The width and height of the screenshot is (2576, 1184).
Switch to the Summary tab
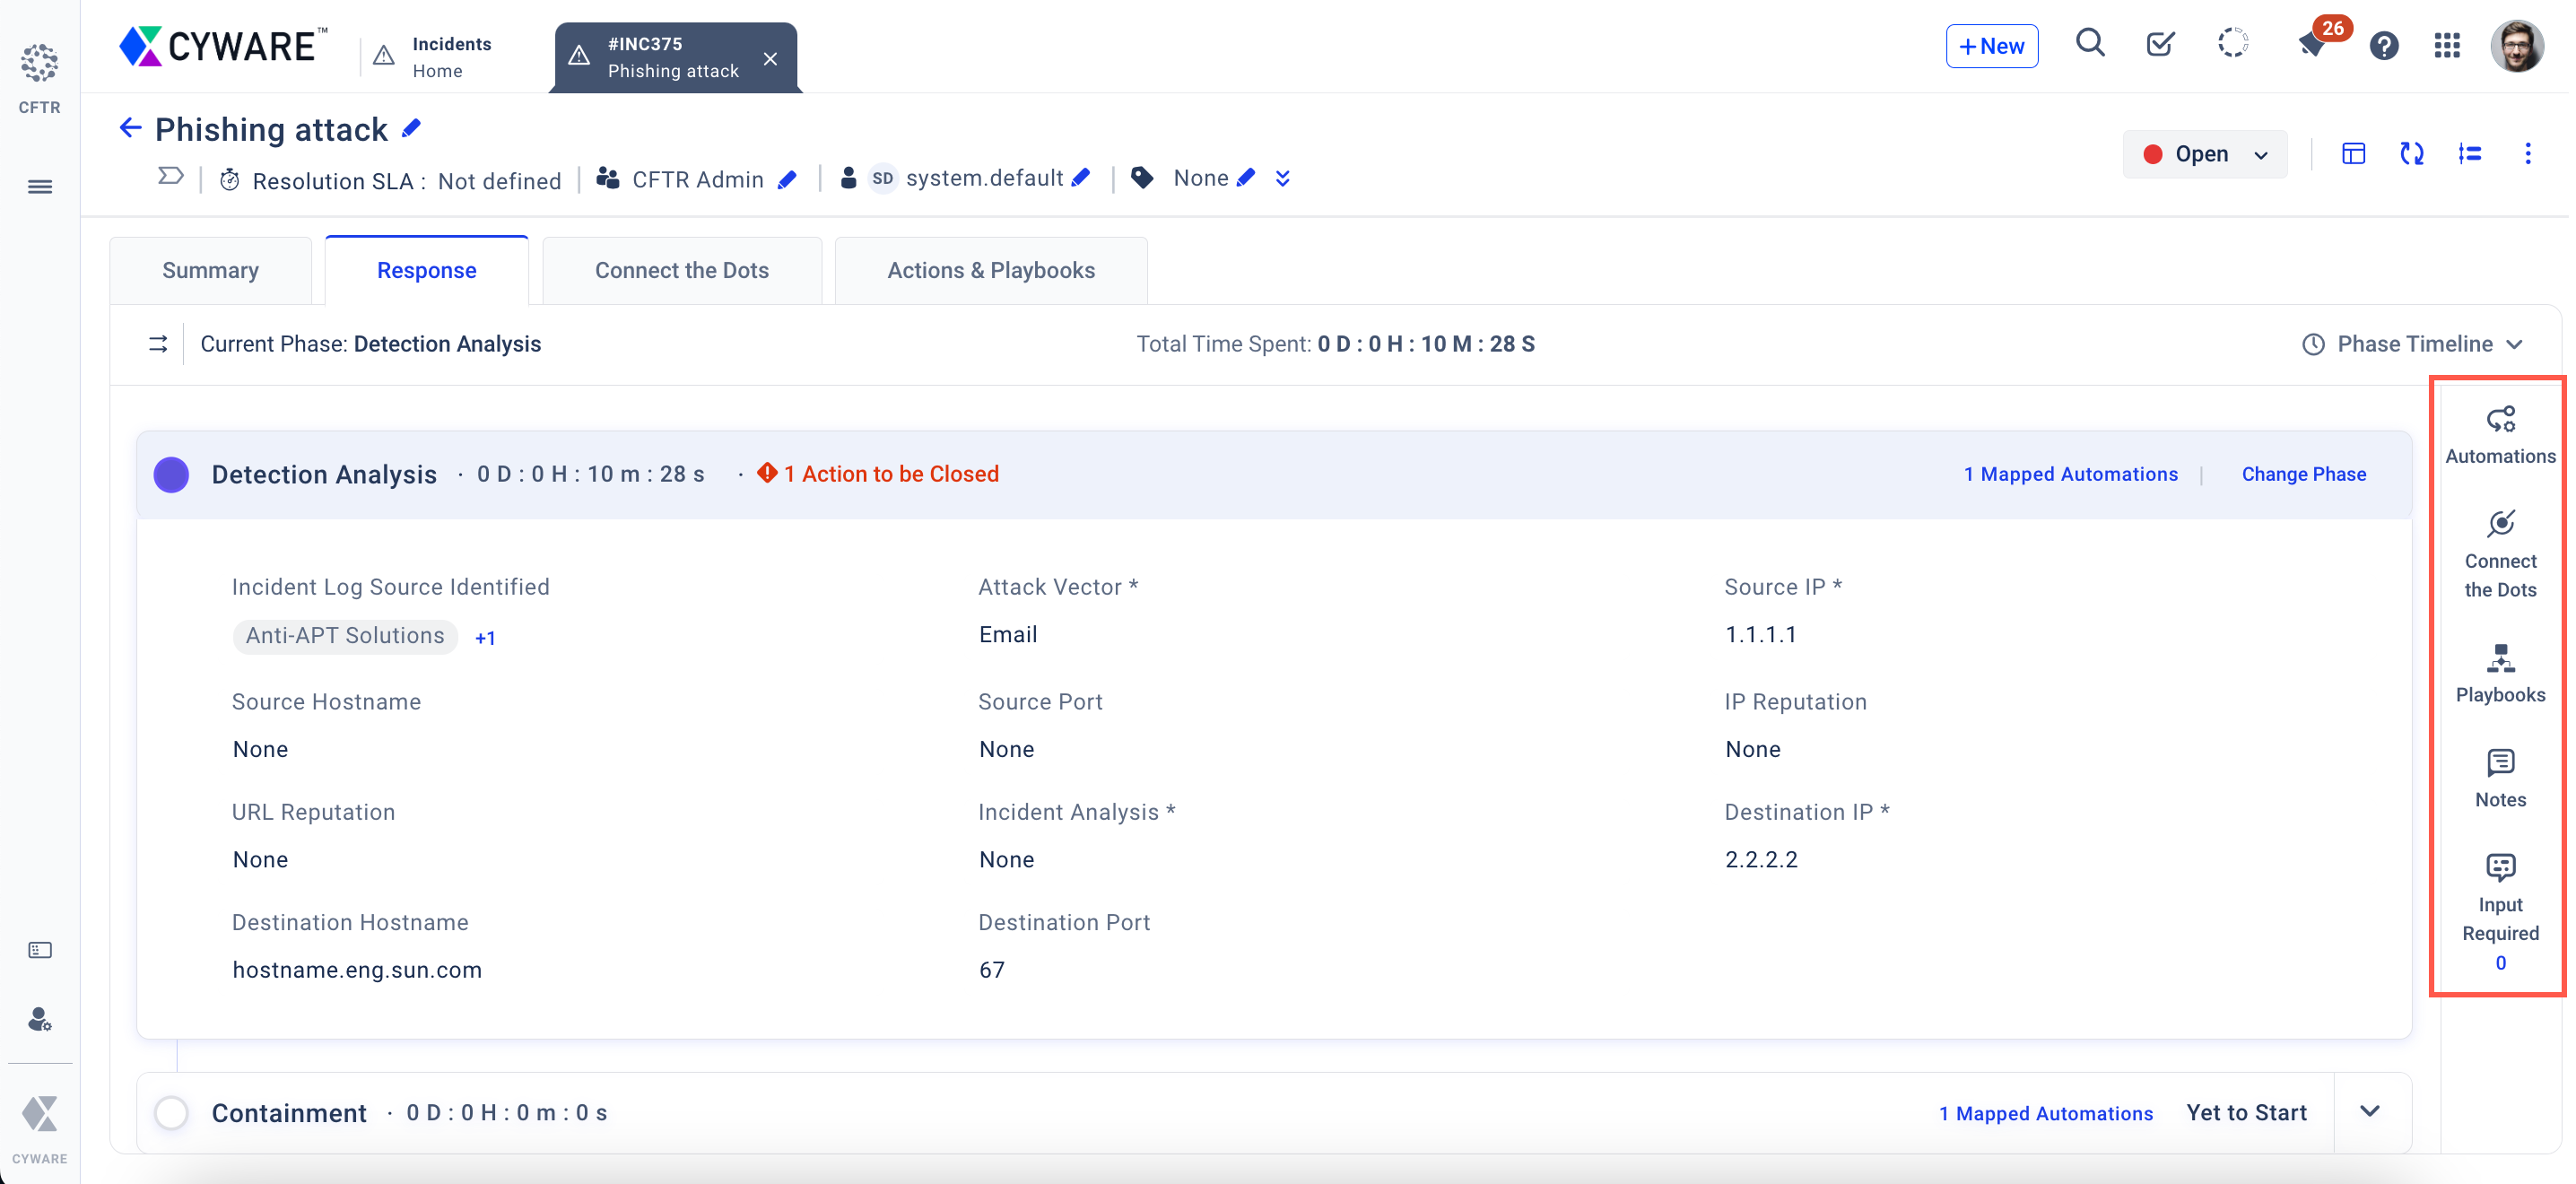click(x=211, y=270)
